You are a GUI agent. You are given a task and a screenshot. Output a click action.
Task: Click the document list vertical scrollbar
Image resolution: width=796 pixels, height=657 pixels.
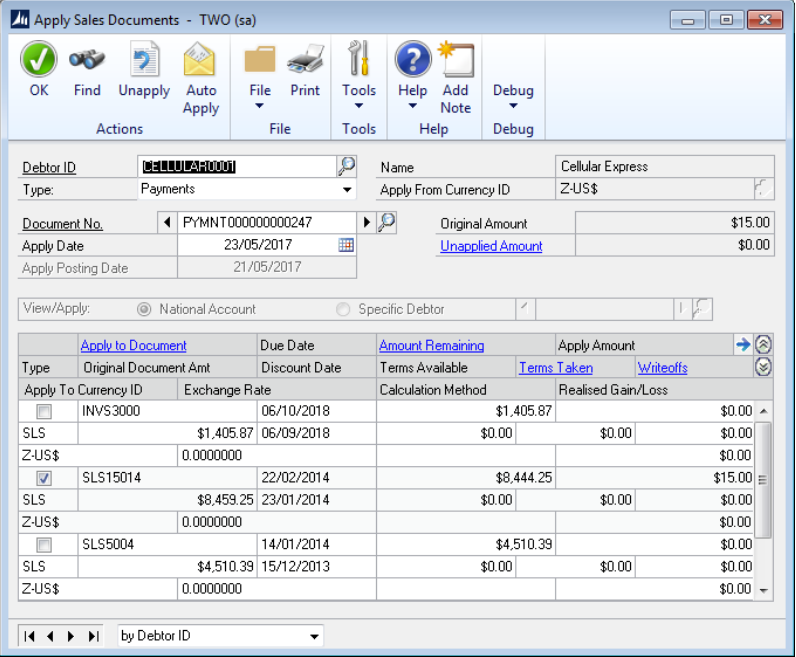[765, 480]
